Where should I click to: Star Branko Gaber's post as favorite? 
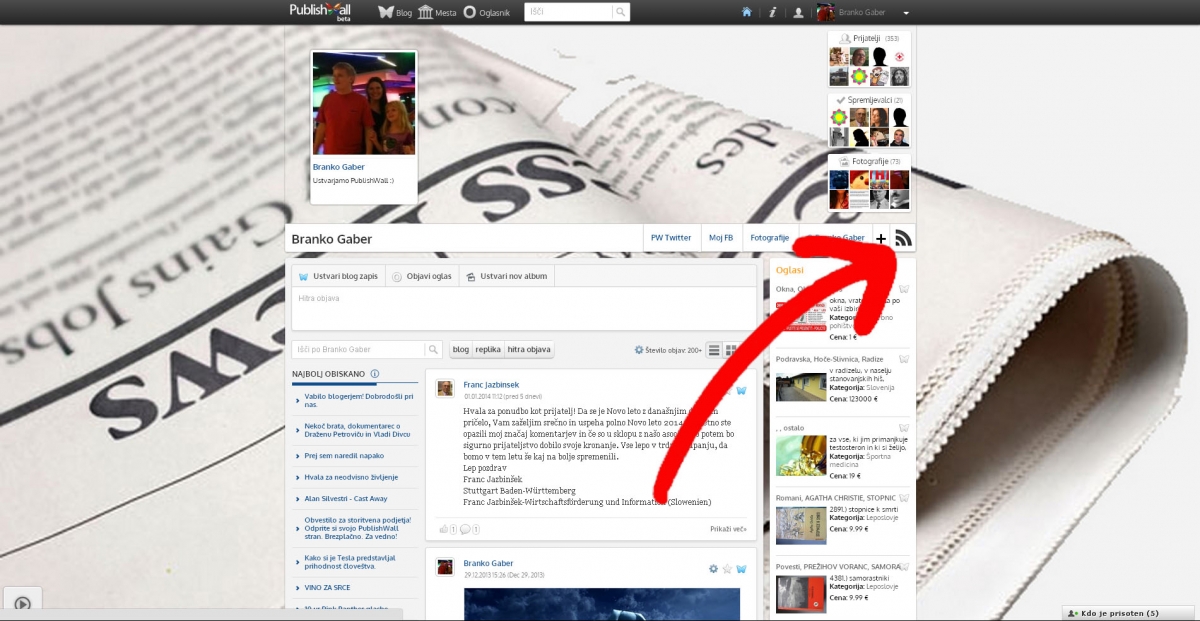click(x=727, y=568)
